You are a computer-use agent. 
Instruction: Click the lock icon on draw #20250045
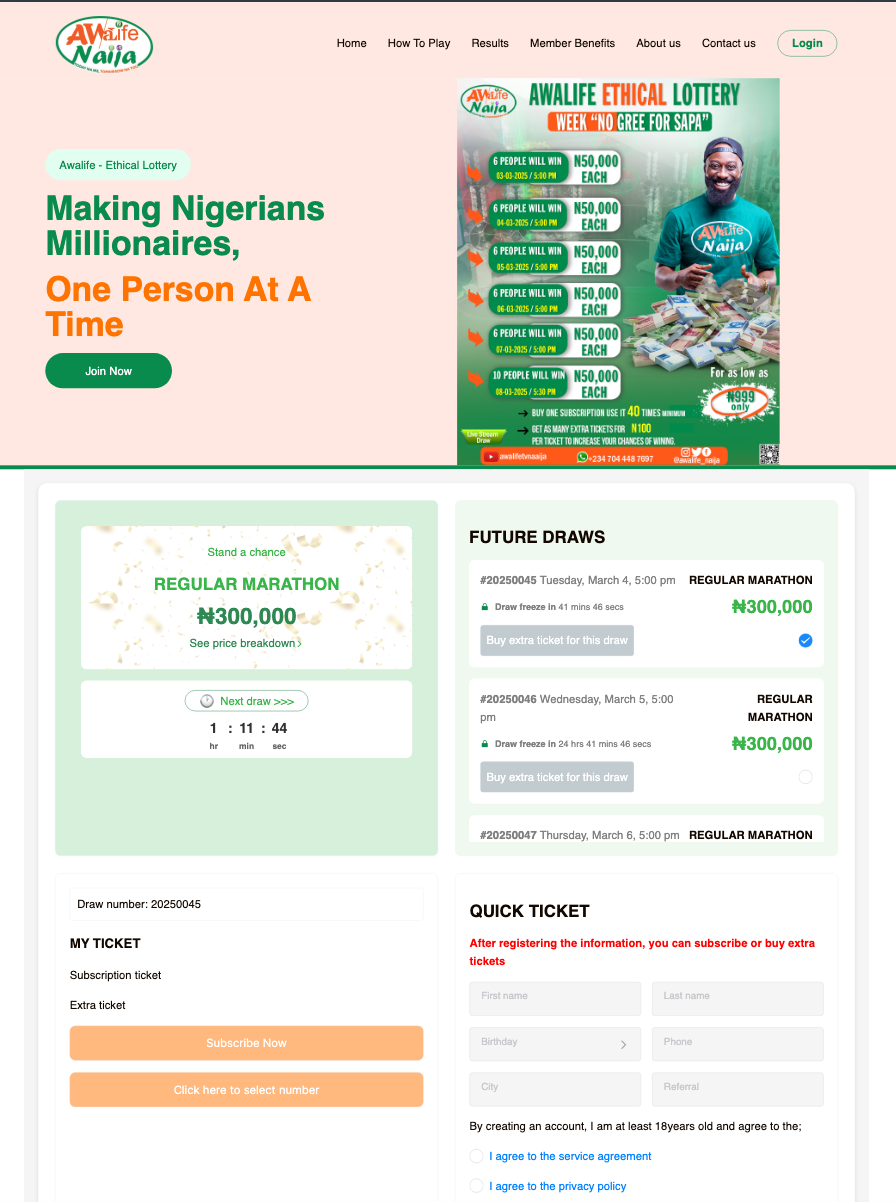pos(485,607)
